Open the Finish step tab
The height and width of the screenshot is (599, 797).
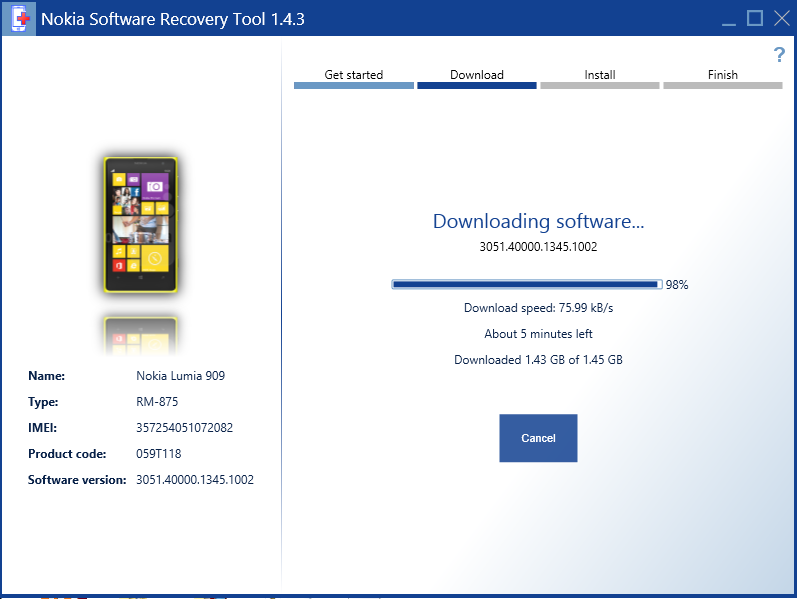pyautogui.click(x=723, y=78)
